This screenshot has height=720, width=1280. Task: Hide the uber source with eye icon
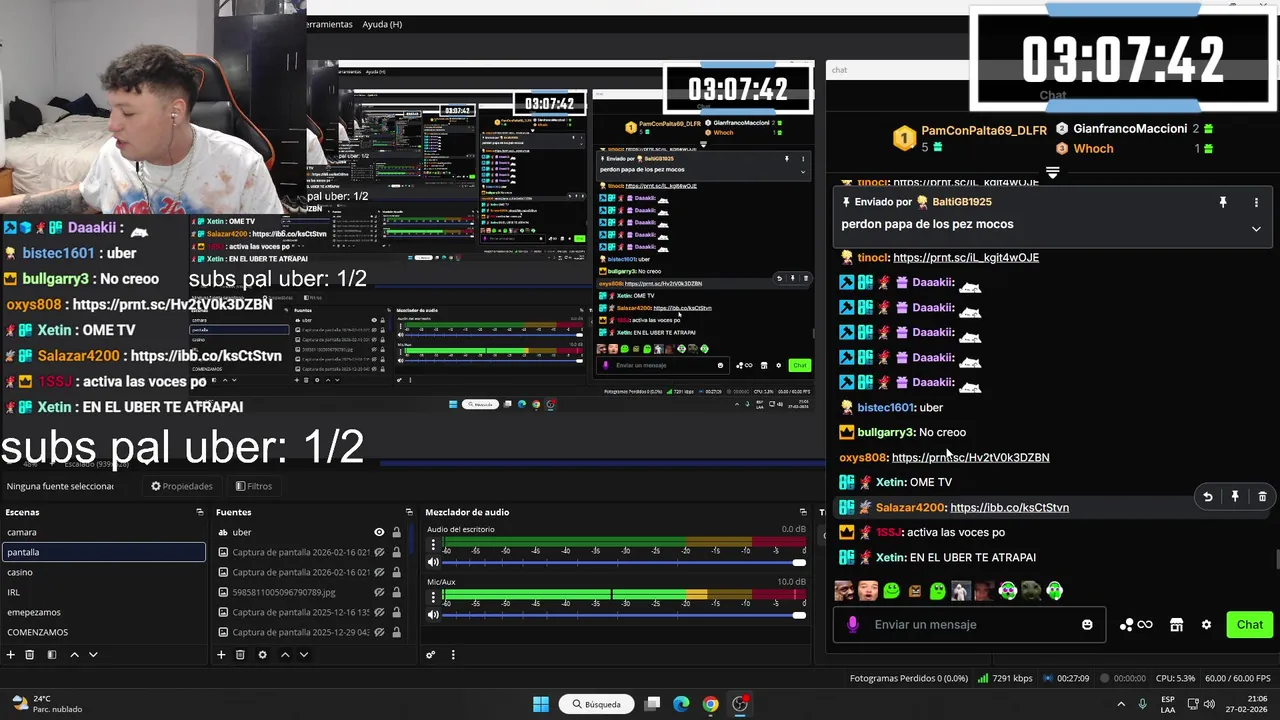click(x=379, y=532)
